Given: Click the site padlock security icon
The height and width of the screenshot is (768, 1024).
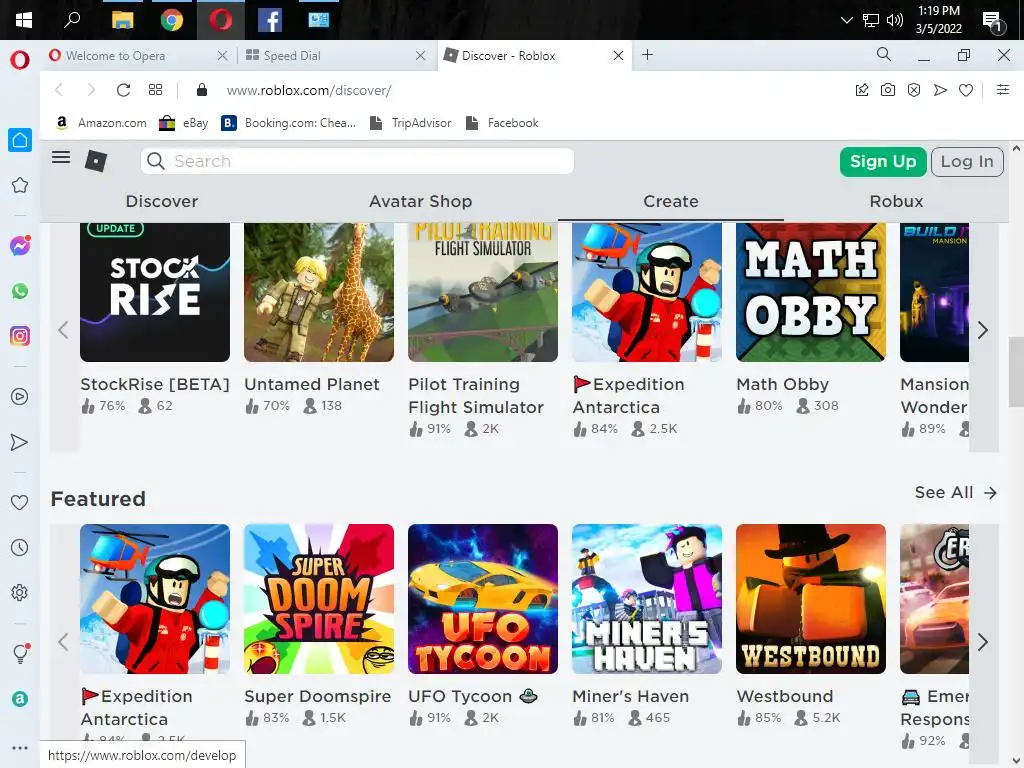Looking at the screenshot, I should [x=202, y=90].
